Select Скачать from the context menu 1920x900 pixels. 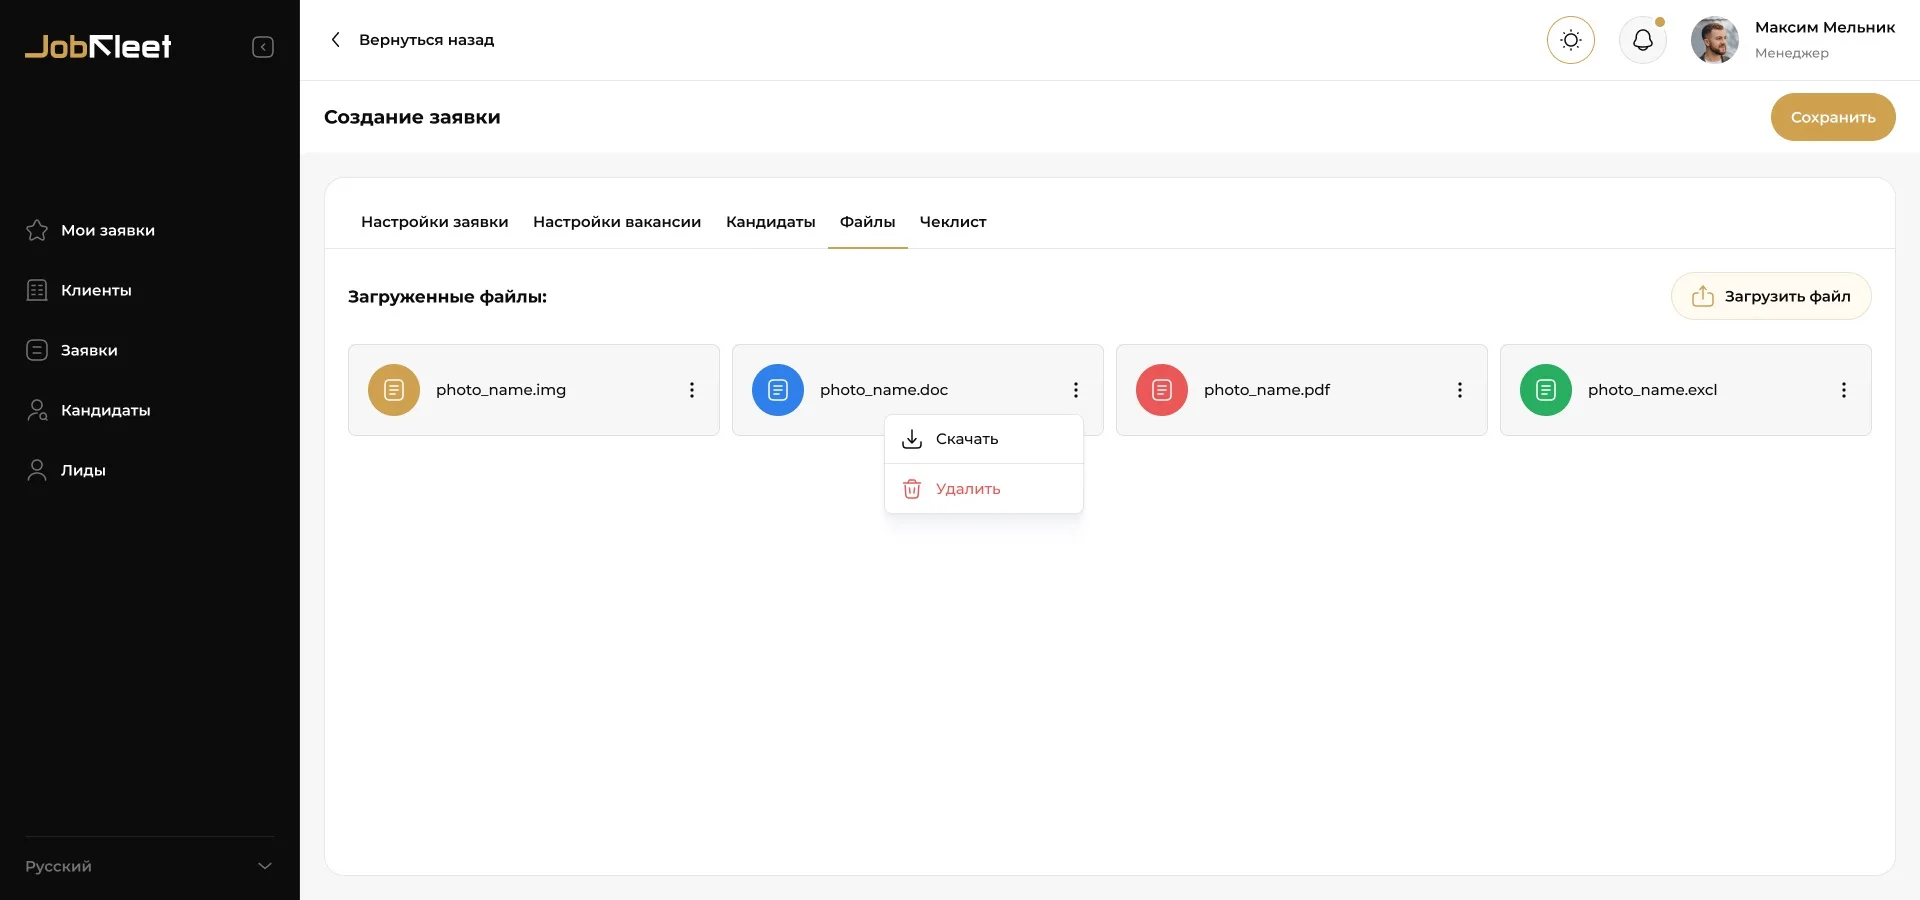(x=966, y=439)
